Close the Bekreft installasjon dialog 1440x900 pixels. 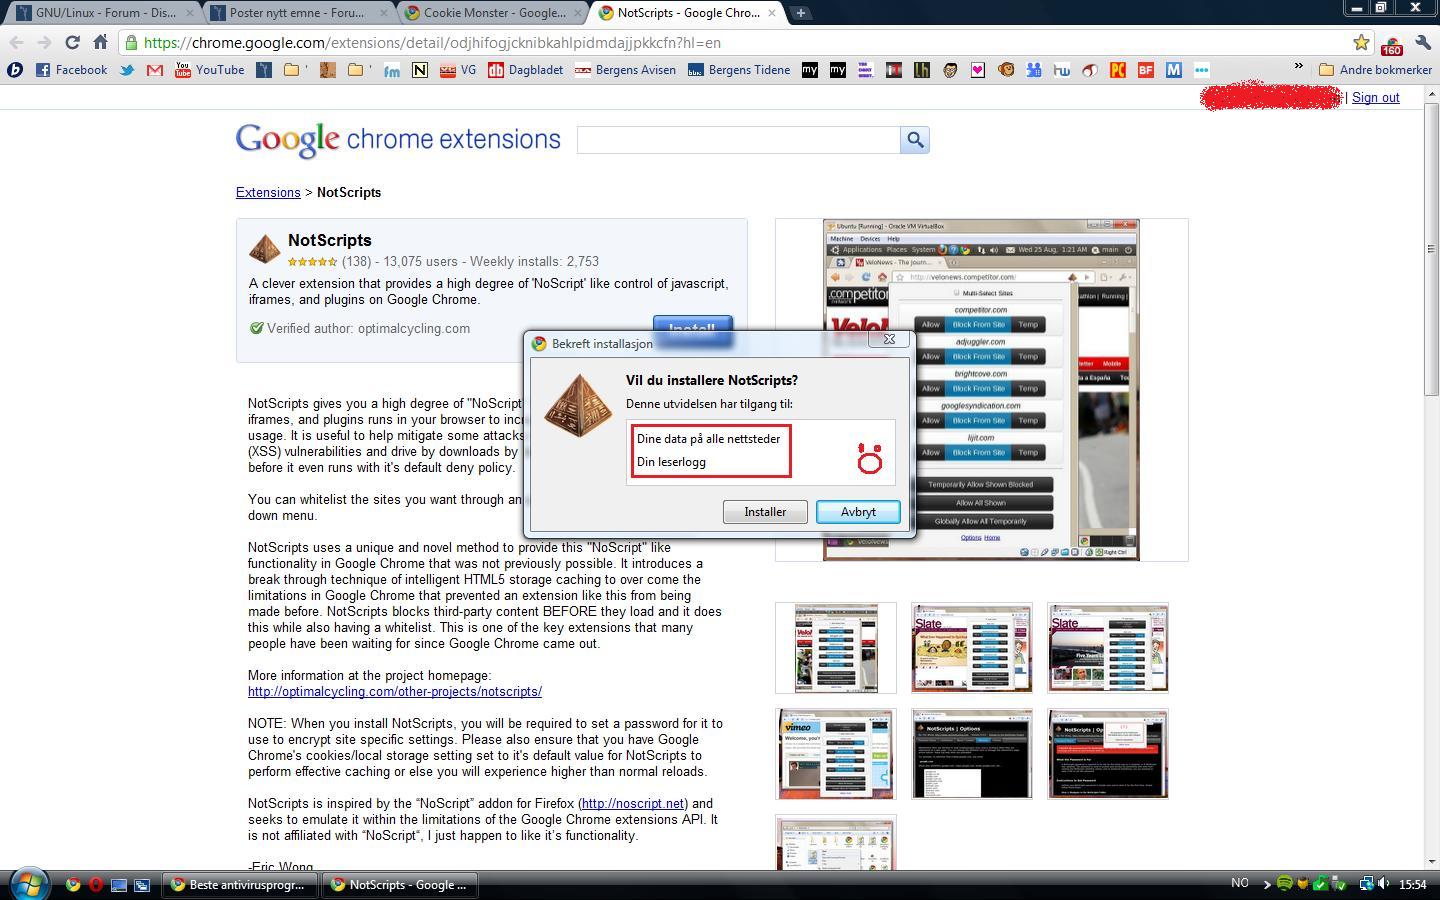889,339
